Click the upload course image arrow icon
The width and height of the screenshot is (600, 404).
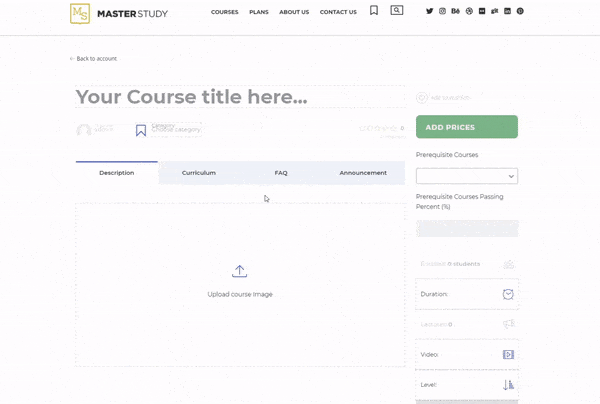coord(239,271)
